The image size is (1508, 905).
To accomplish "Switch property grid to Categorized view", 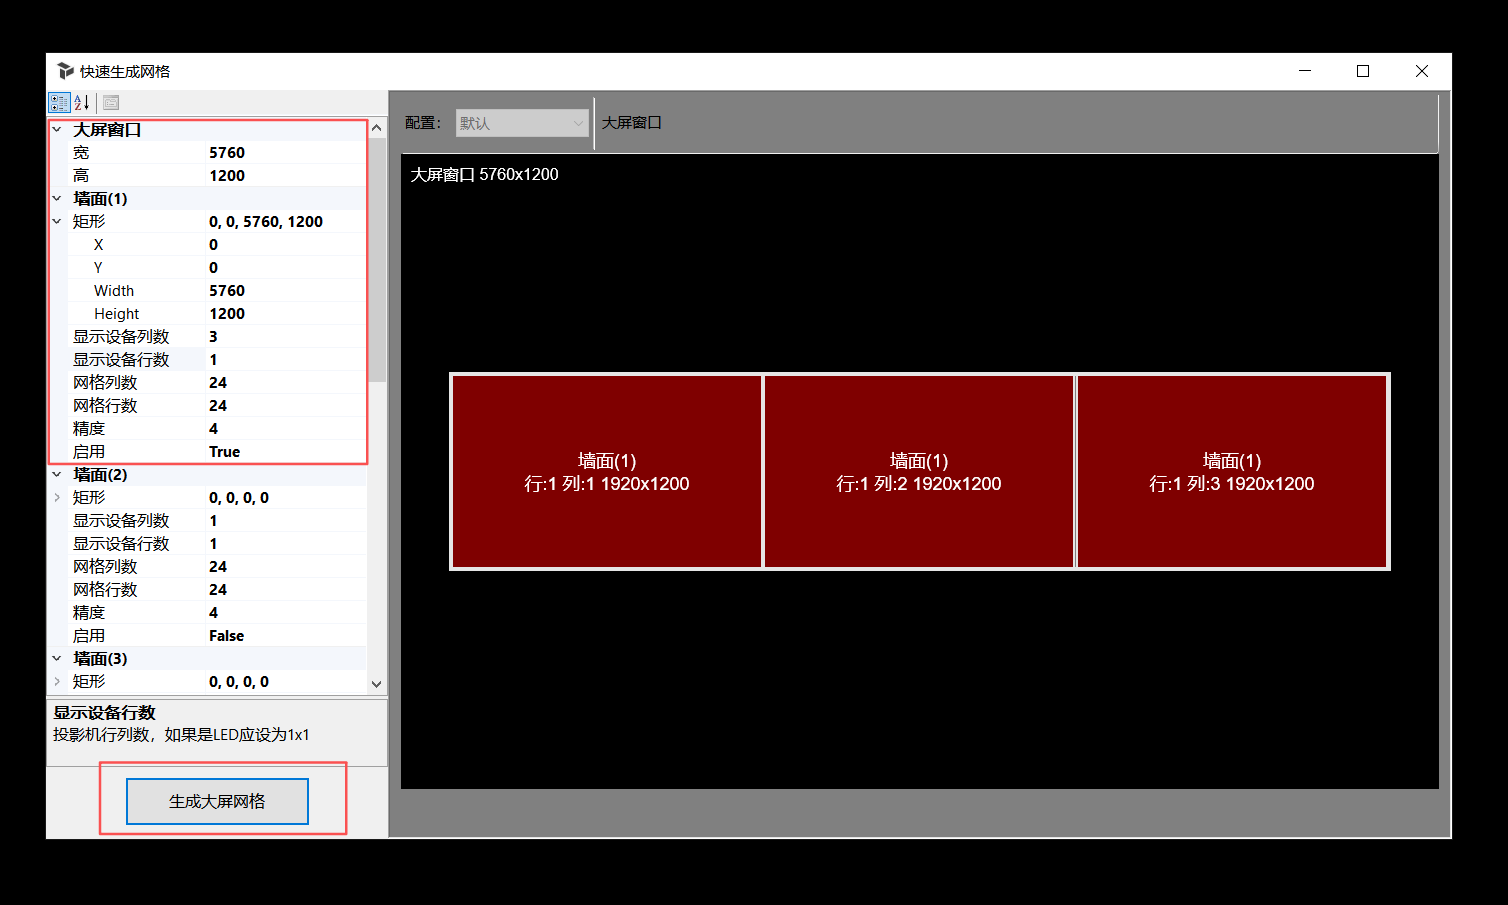I will click(x=59, y=103).
